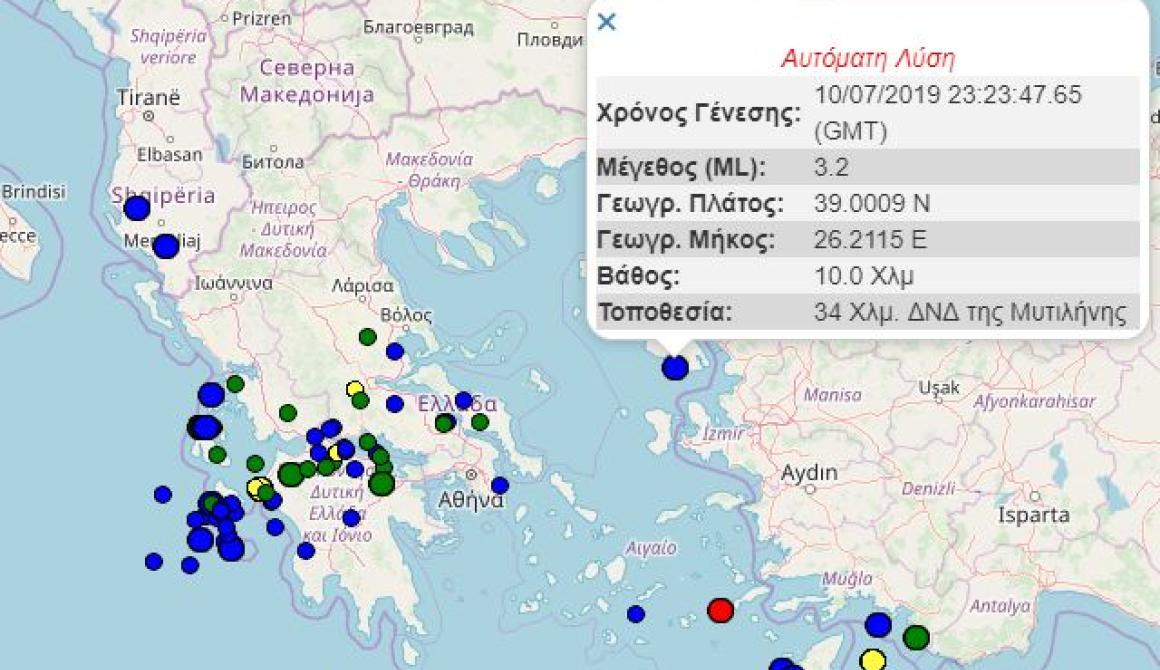Click the Северна Македонија country label
Image resolution: width=1160 pixels, height=670 pixels.
tap(307, 81)
